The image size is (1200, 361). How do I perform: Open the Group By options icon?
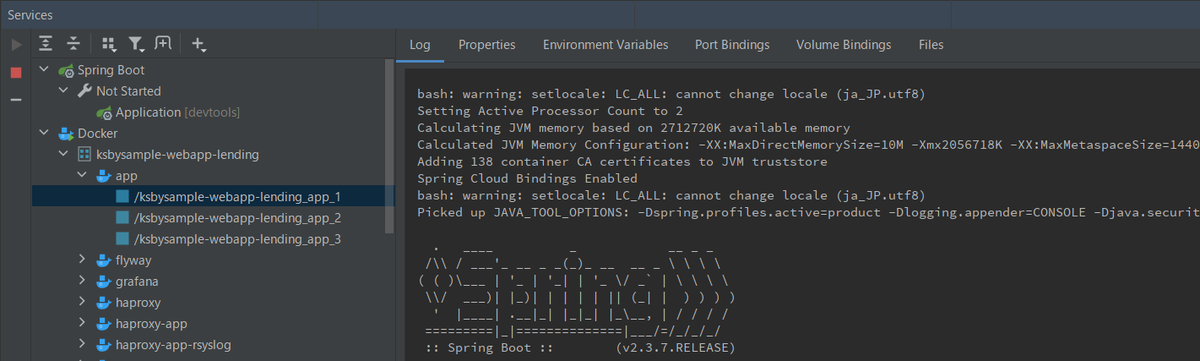coord(109,44)
